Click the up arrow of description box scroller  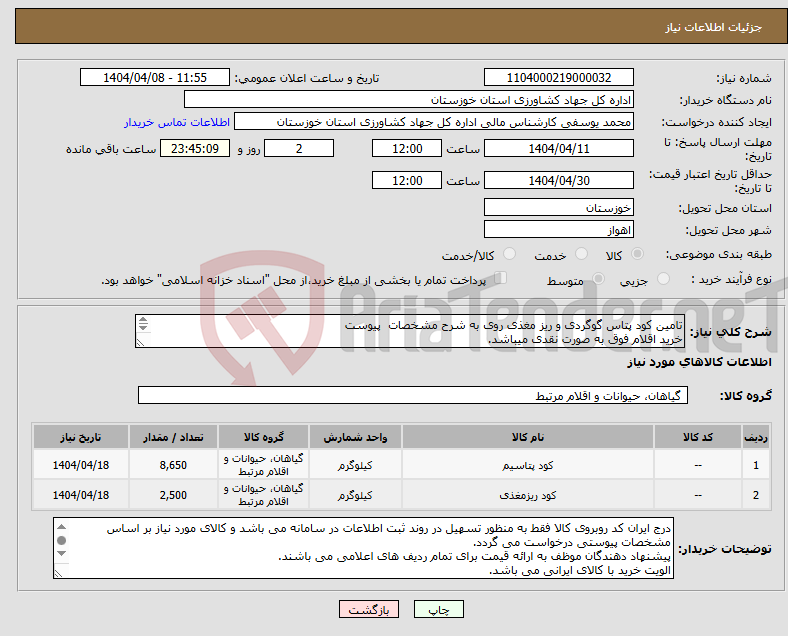point(143,320)
